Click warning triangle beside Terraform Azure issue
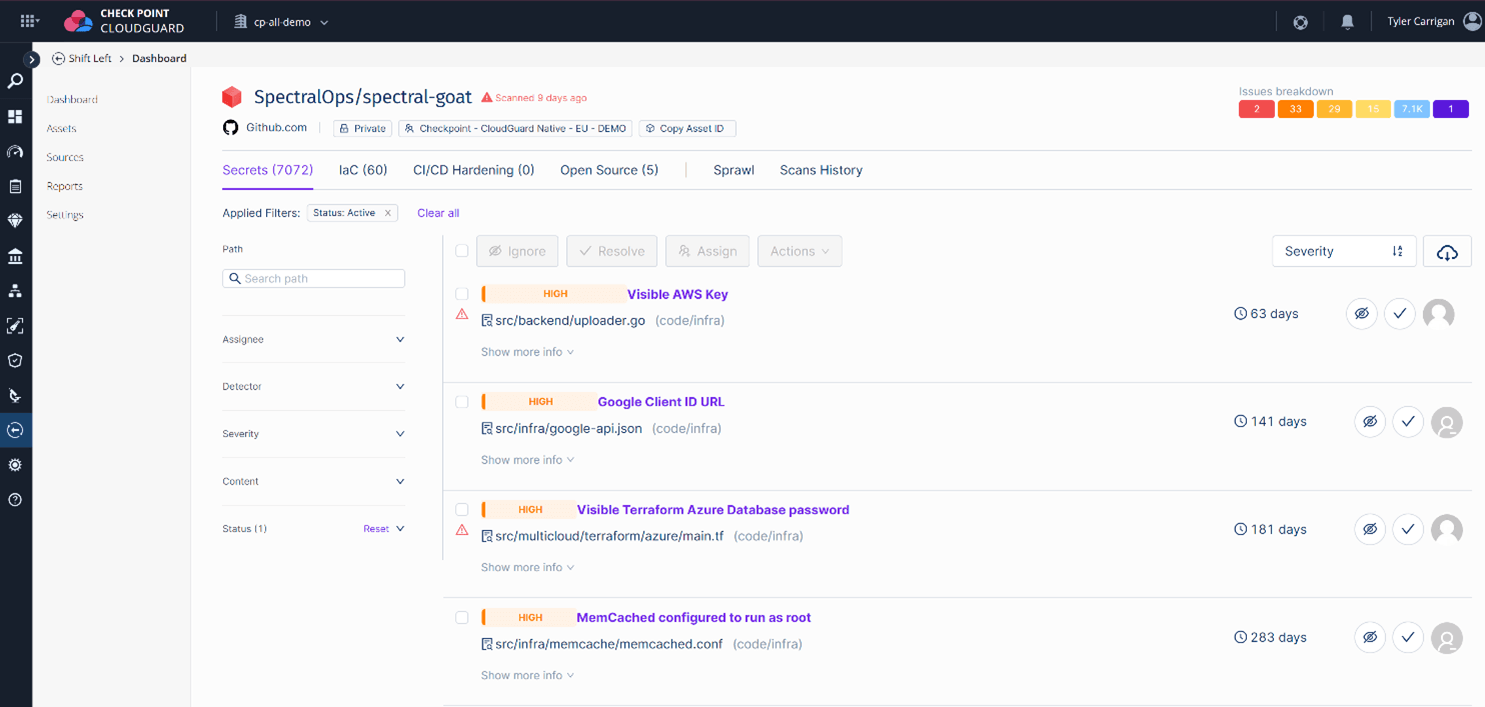Screen dimensions: 1485x707 [x=462, y=530]
